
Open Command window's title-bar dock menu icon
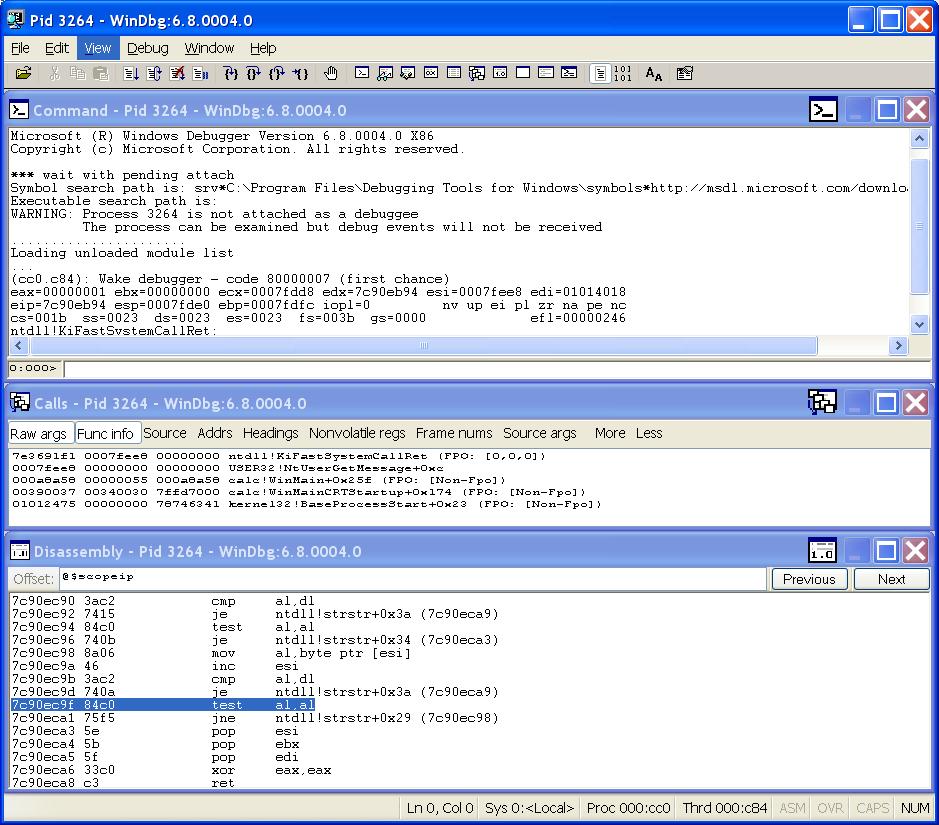coord(823,110)
